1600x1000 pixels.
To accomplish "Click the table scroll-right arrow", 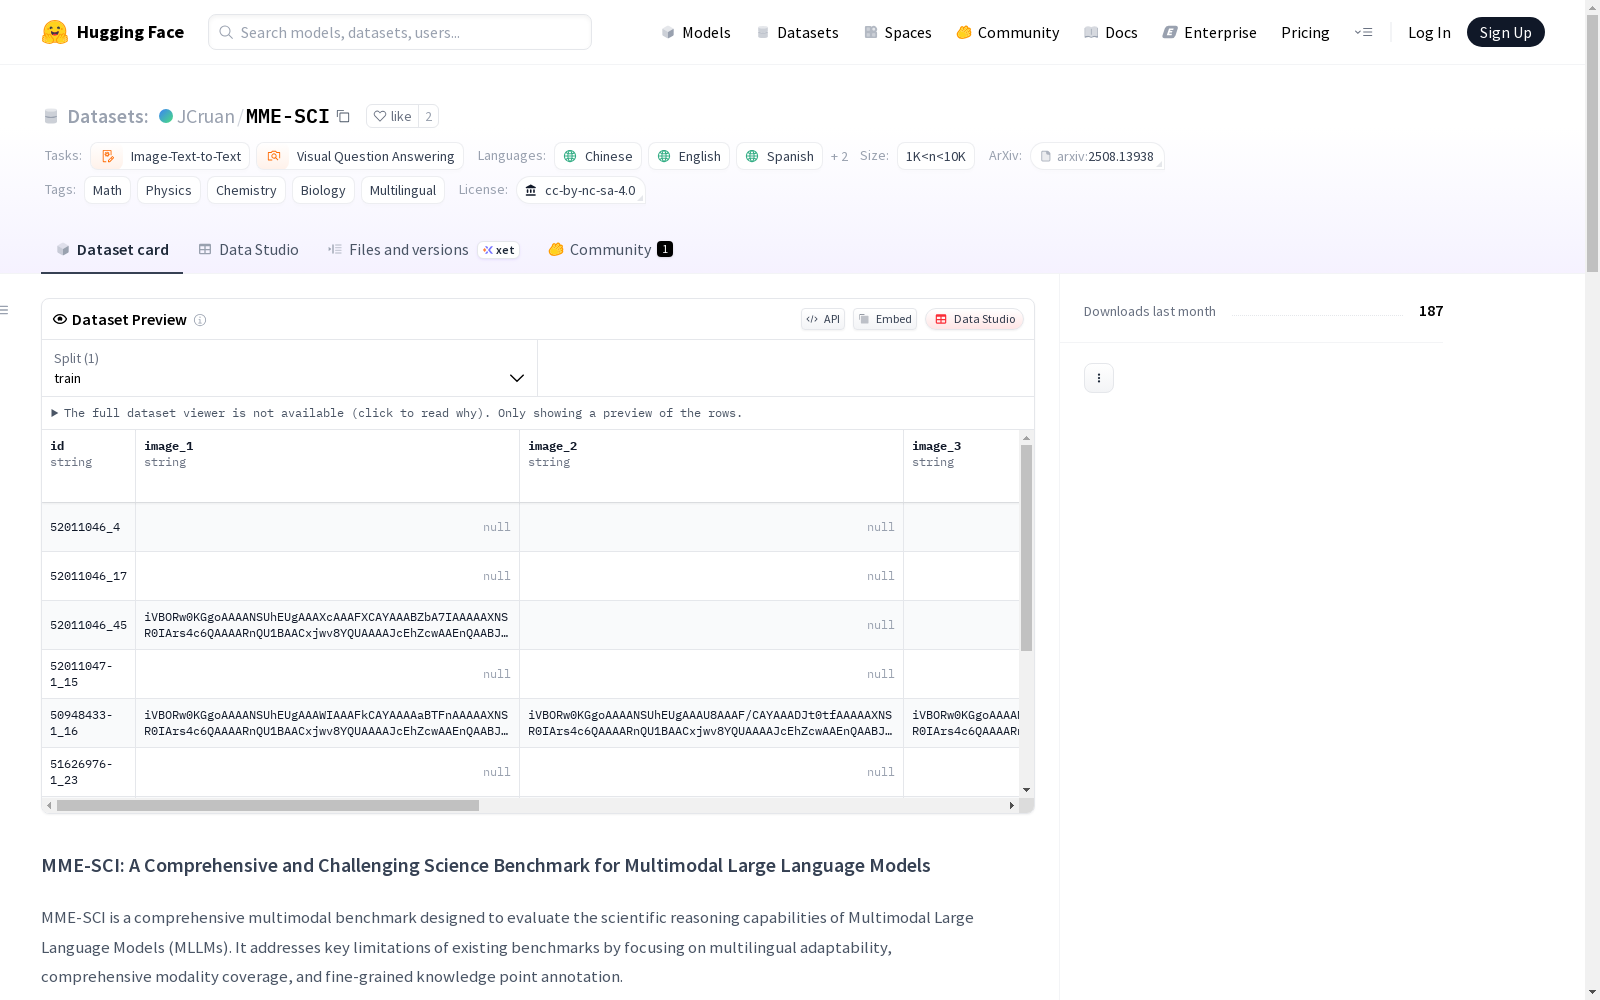I will (1012, 805).
